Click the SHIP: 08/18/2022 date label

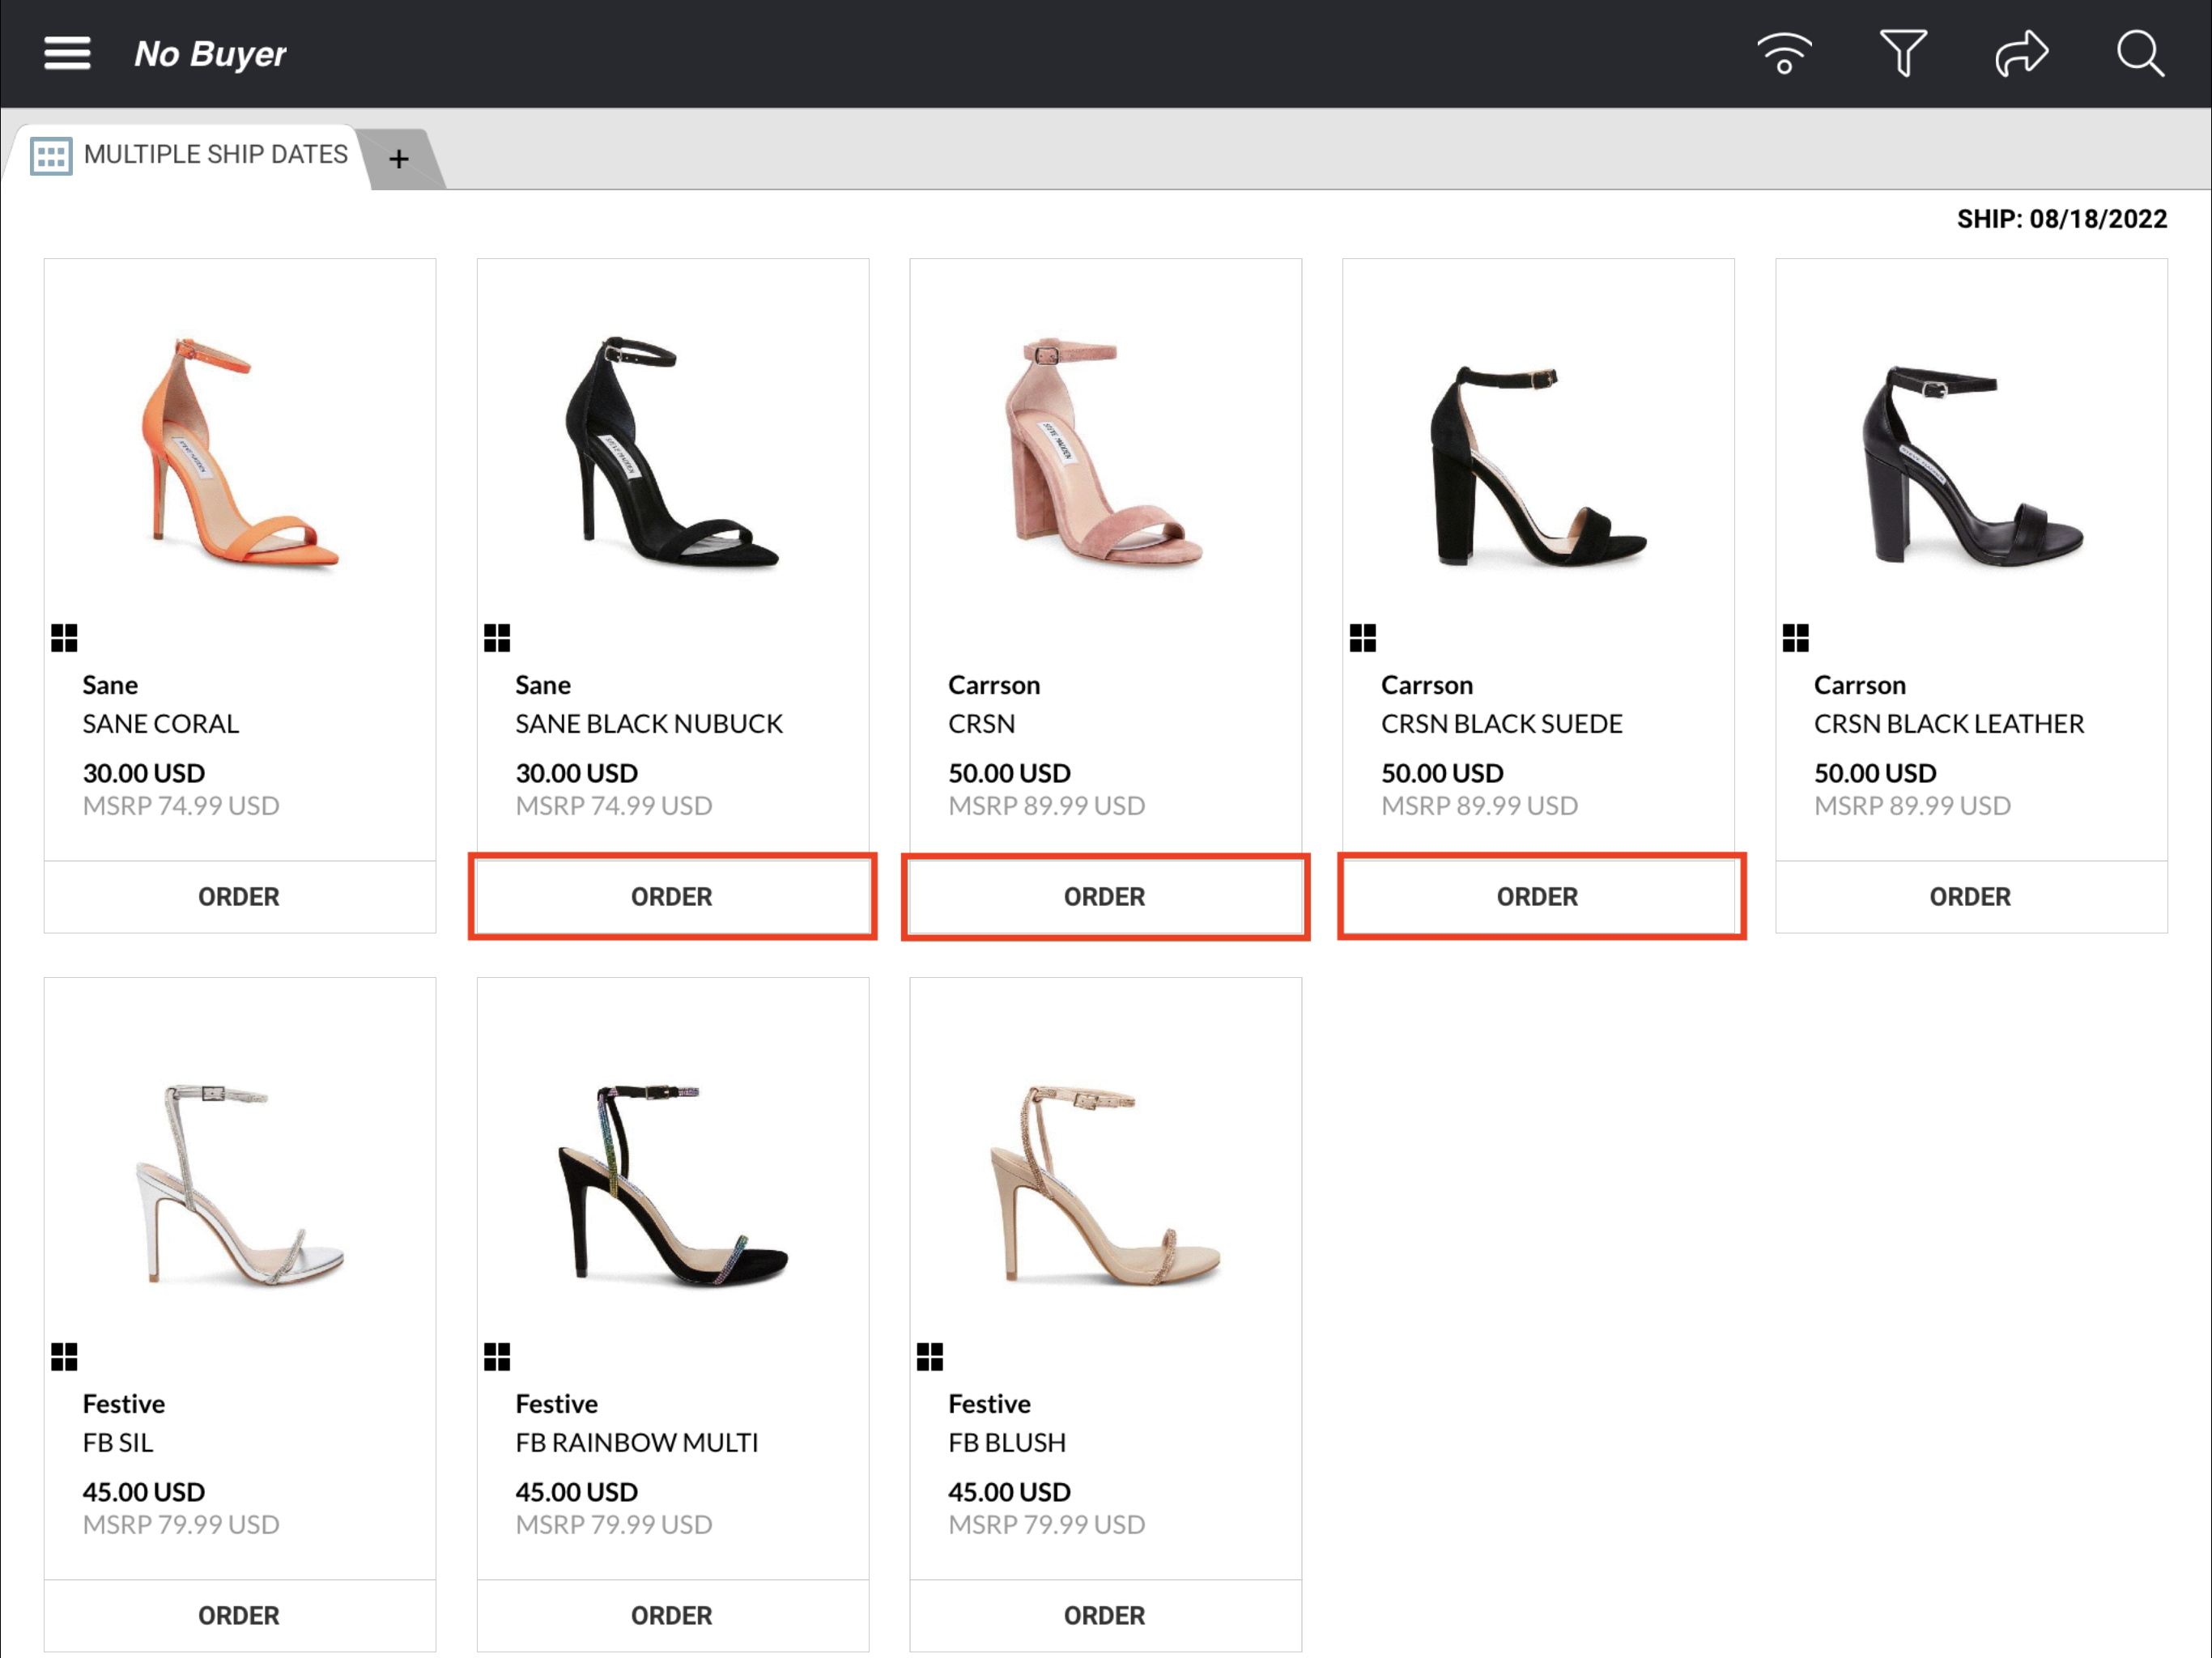[2062, 219]
